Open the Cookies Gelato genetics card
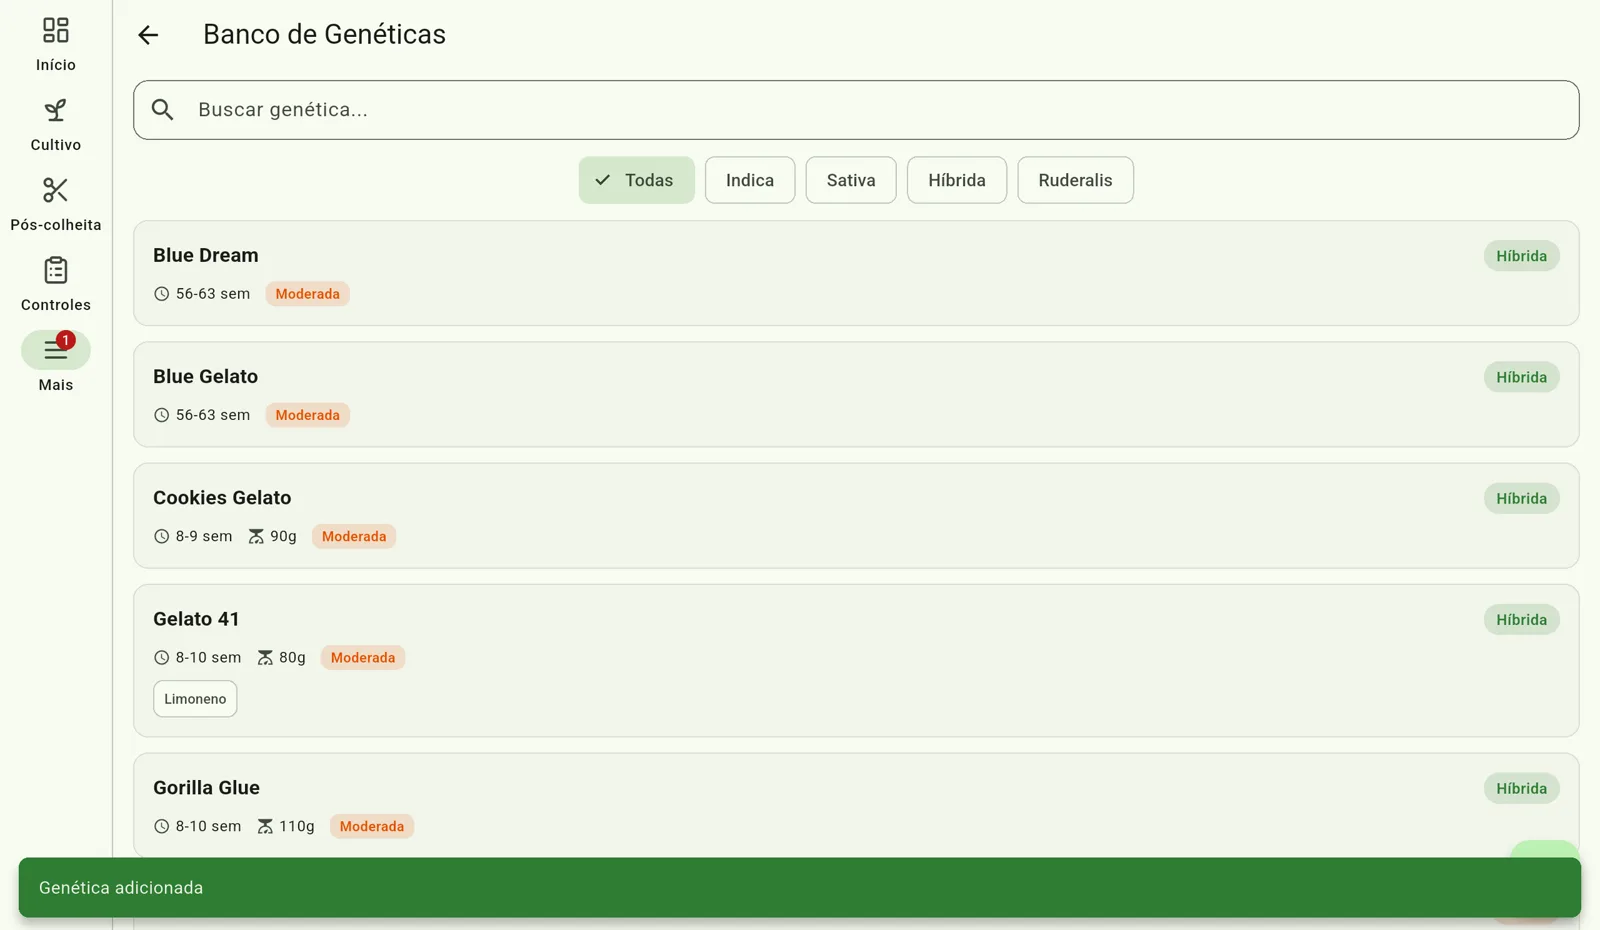The image size is (1600, 930). 856,515
